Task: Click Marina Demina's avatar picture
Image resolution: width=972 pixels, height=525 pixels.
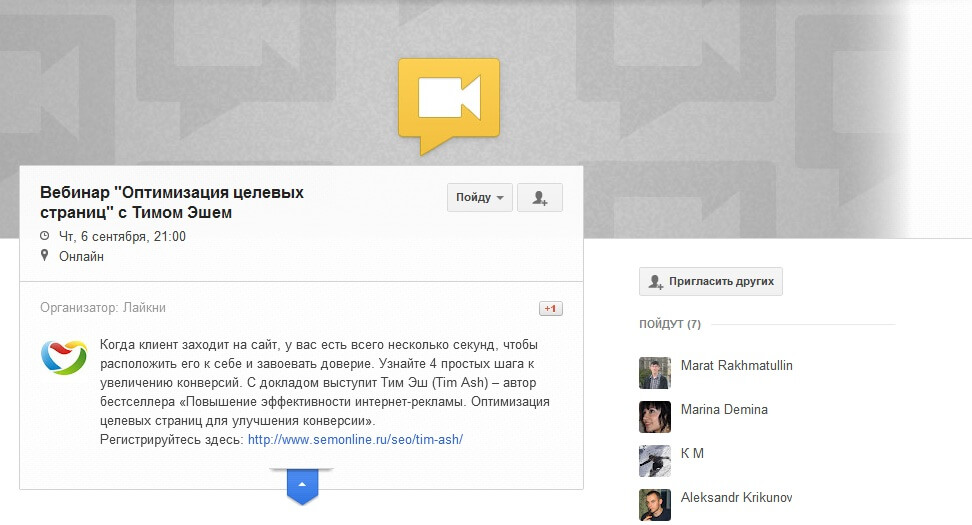Action: [x=654, y=416]
